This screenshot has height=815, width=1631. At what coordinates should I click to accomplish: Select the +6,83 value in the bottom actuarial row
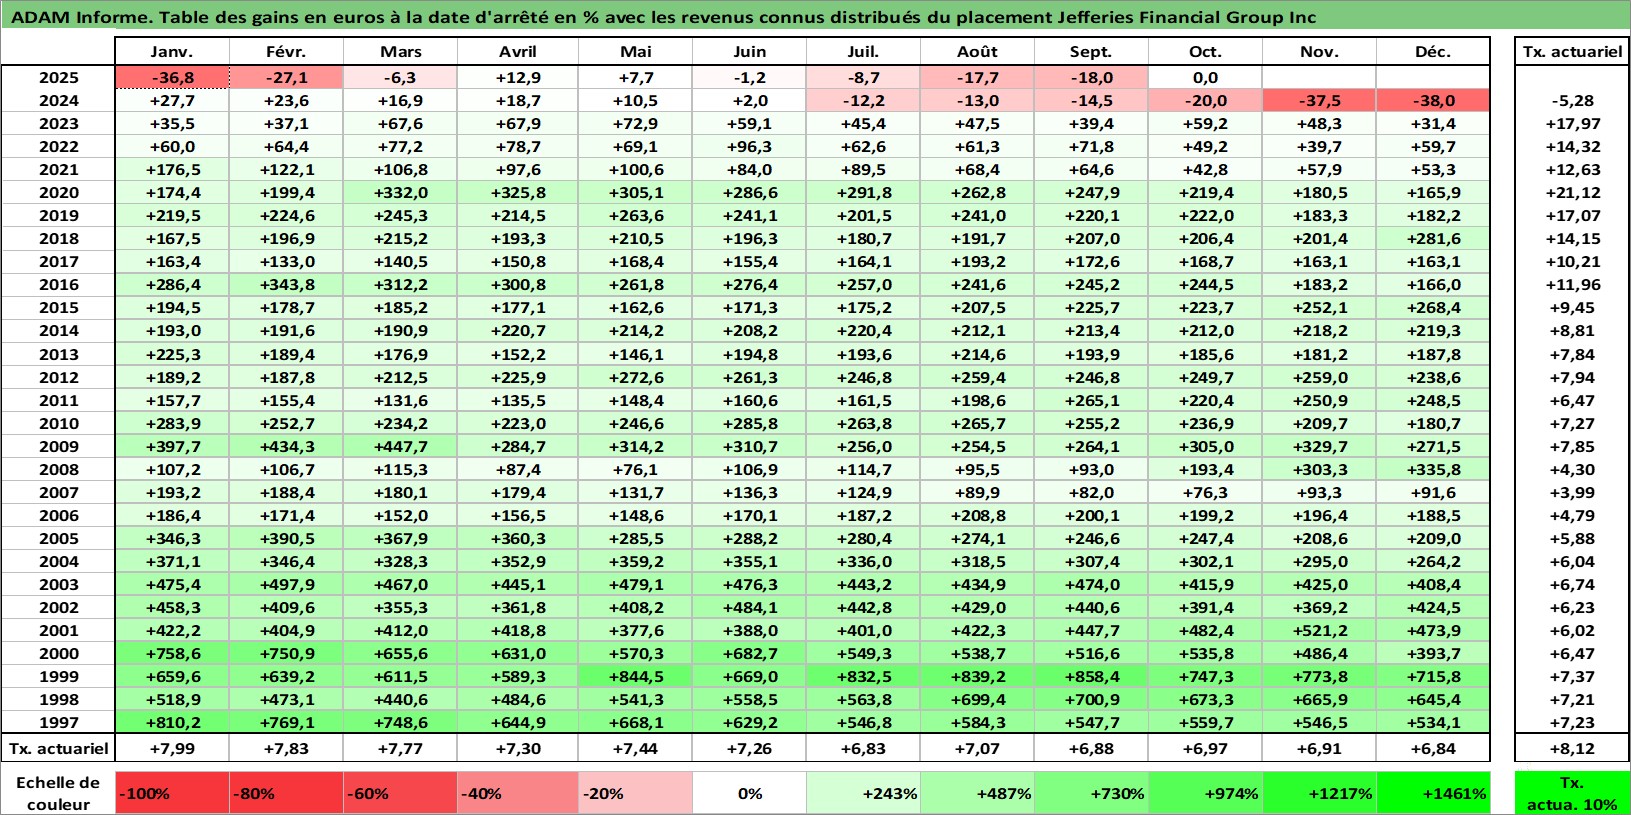point(863,749)
